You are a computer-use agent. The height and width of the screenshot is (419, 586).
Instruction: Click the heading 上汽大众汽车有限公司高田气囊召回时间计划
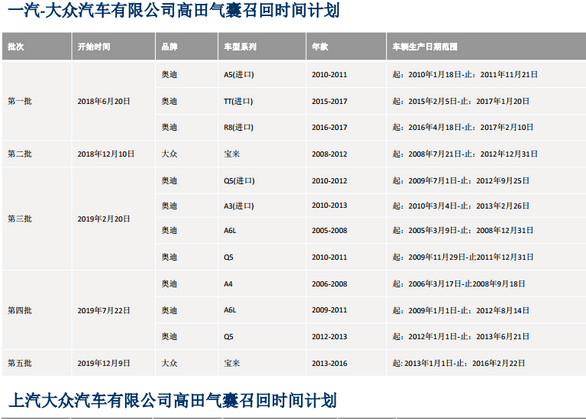click(172, 400)
